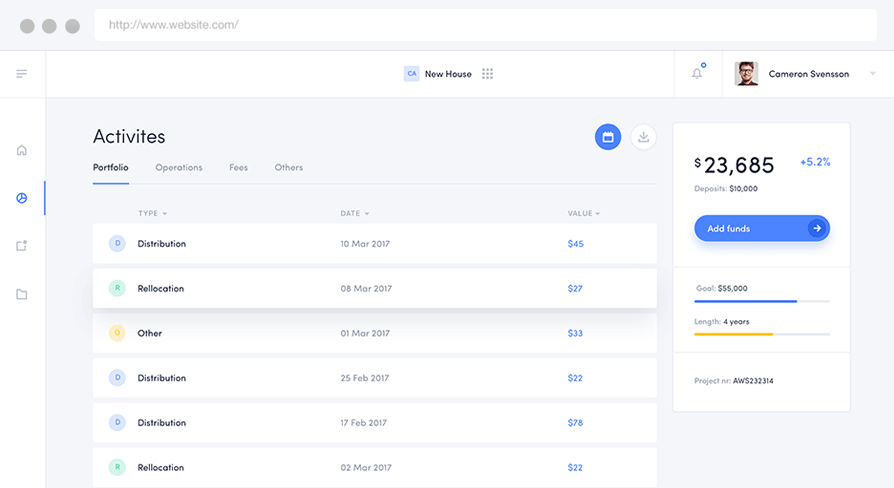Switch to the Operations tab
The height and width of the screenshot is (488, 894).
pyautogui.click(x=179, y=168)
